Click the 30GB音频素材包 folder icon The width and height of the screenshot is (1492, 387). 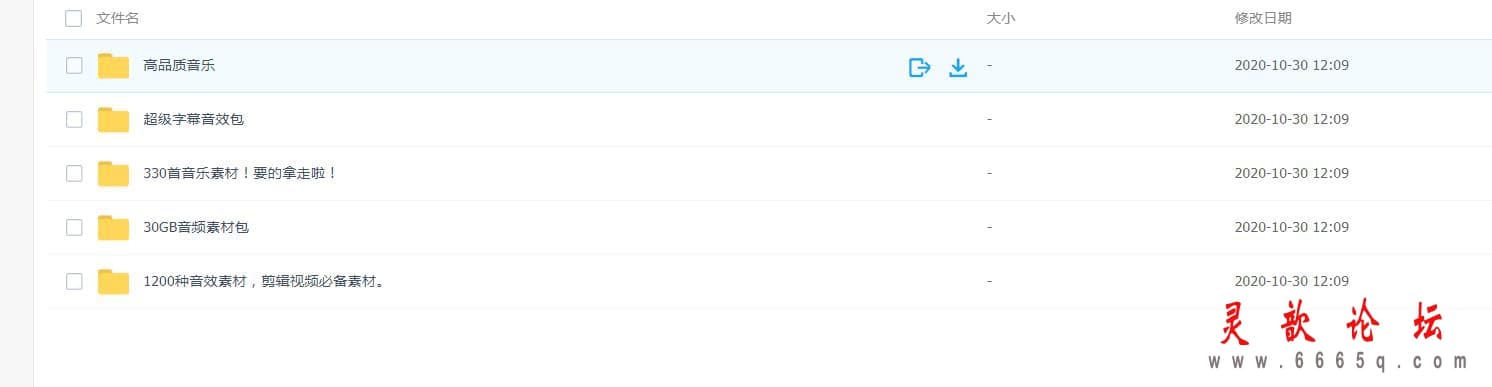(x=113, y=228)
